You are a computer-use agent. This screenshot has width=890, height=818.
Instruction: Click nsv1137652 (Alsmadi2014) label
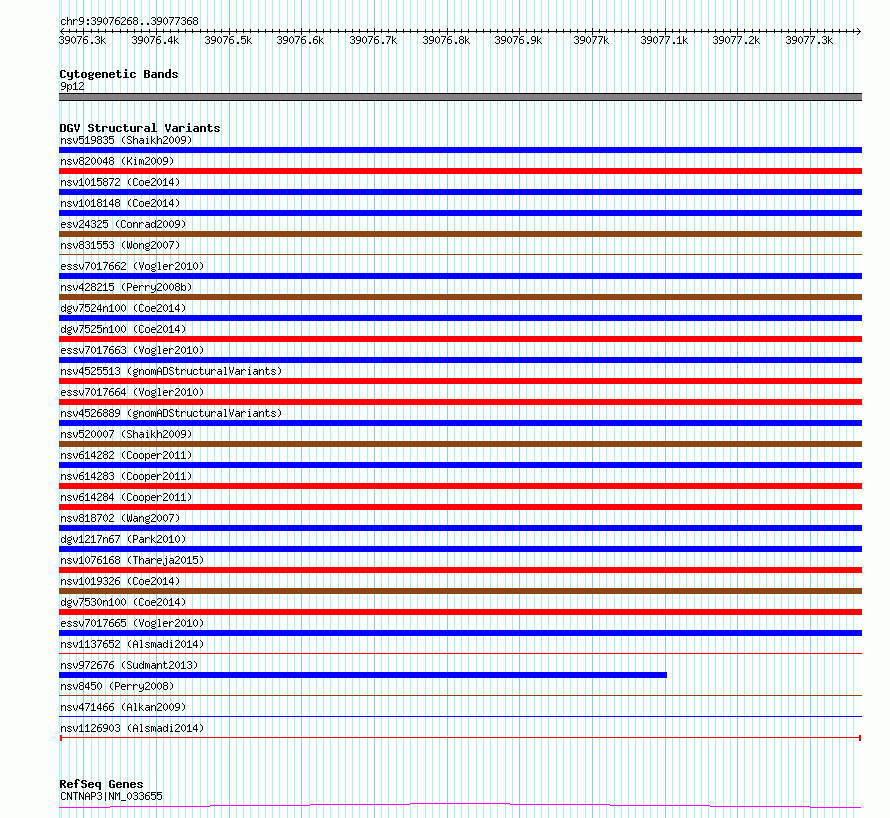(132, 644)
